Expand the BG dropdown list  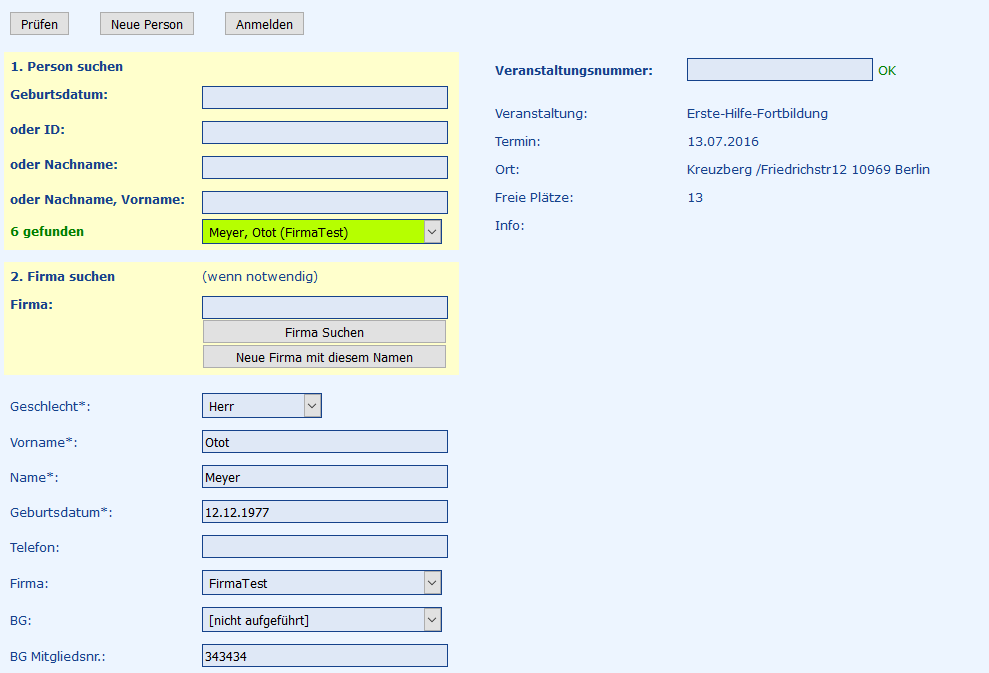point(321,620)
